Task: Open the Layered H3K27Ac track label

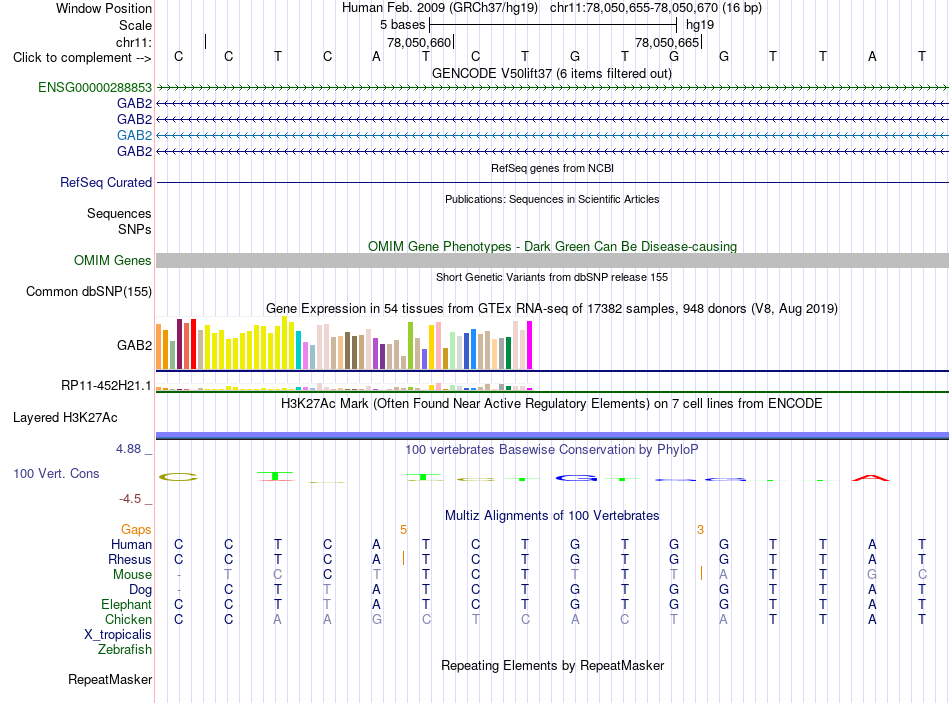Action: point(65,418)
